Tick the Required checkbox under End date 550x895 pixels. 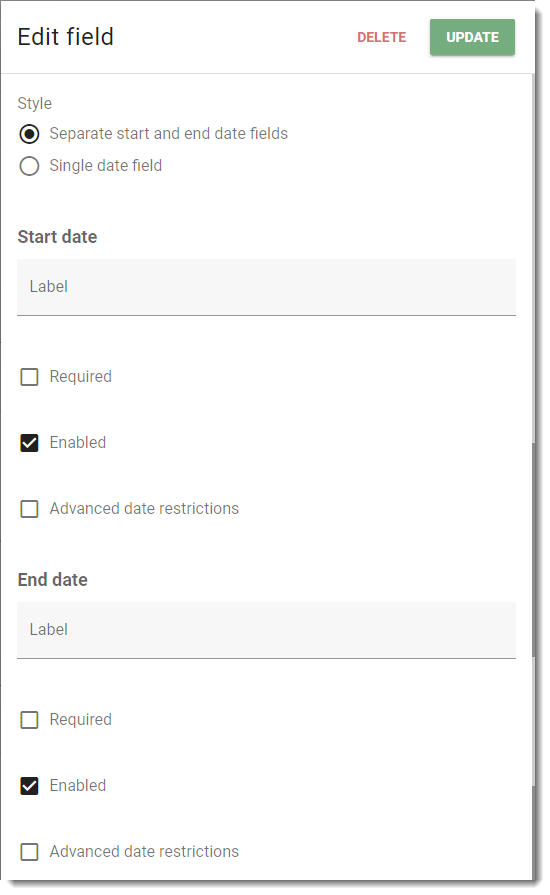[x=29, y=720]
